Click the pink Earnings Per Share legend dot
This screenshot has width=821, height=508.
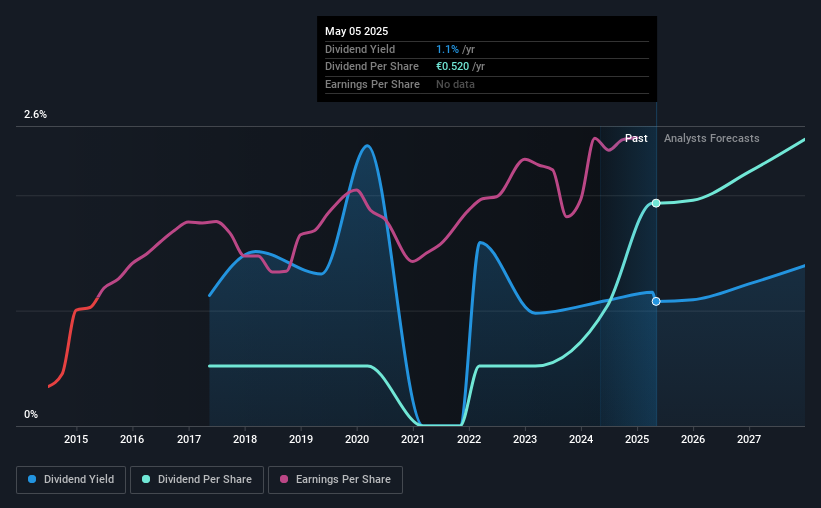[284, 479]
